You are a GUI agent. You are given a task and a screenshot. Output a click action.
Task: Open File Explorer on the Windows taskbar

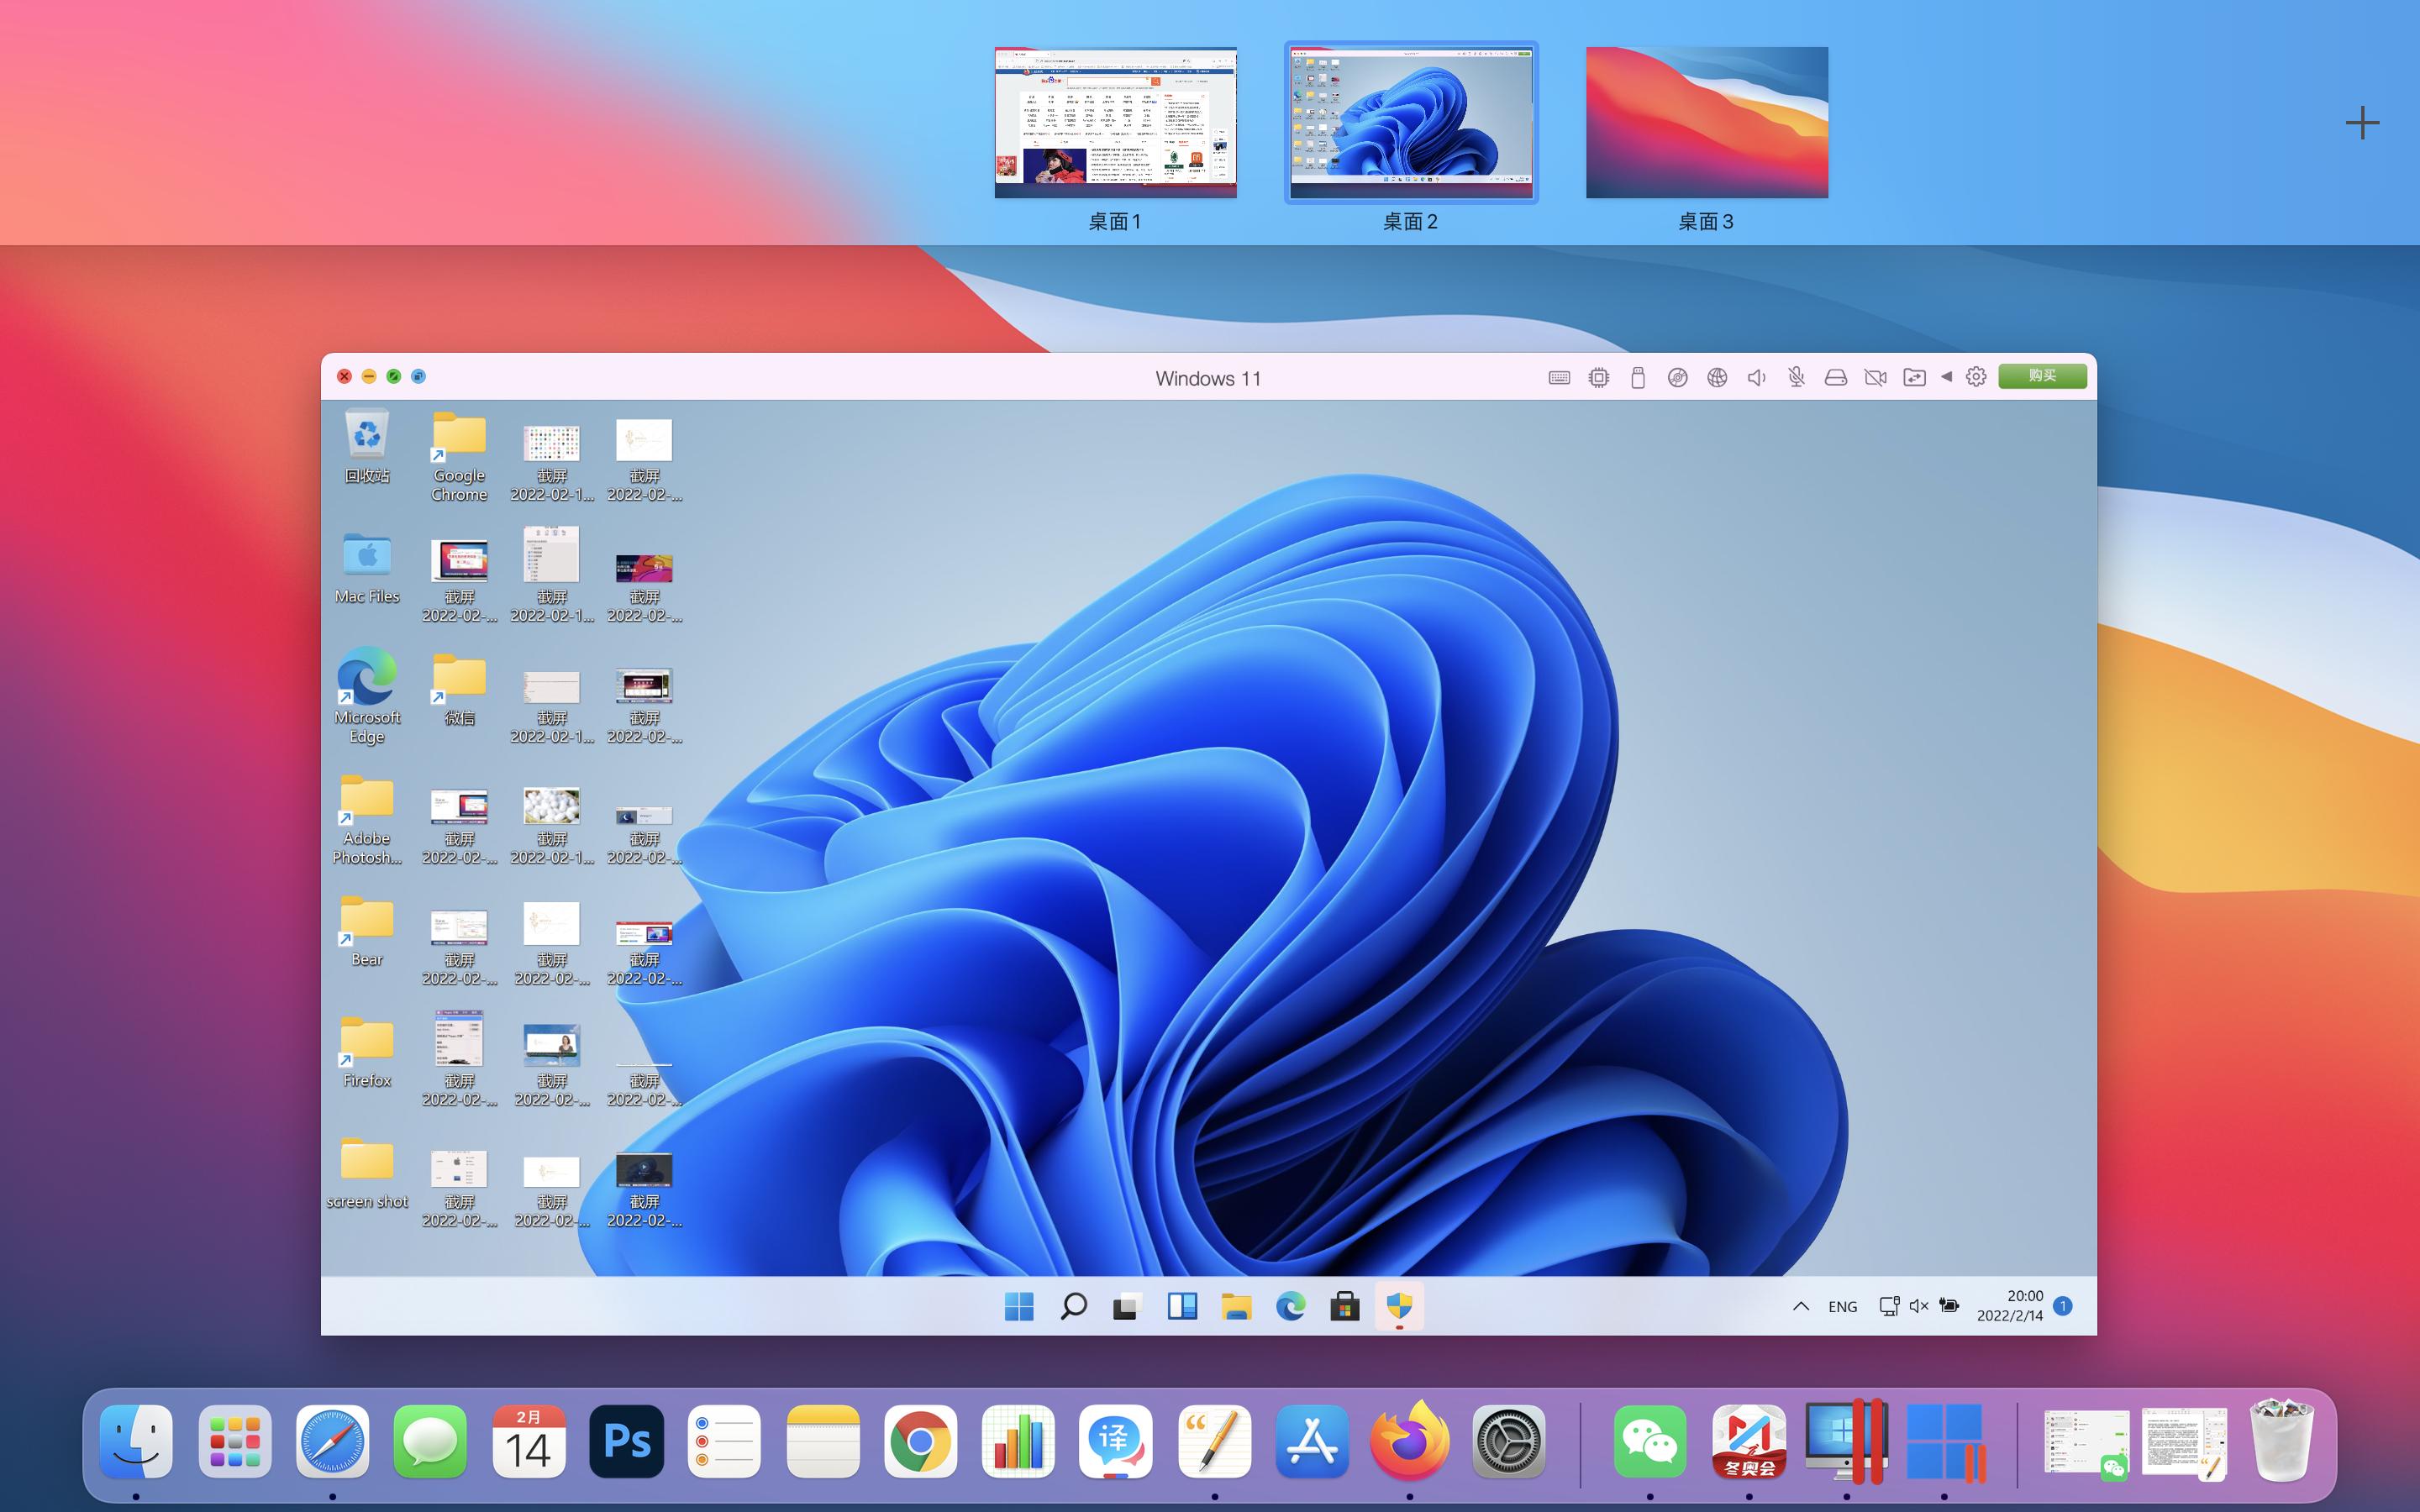click(x=1236, y=1306)
